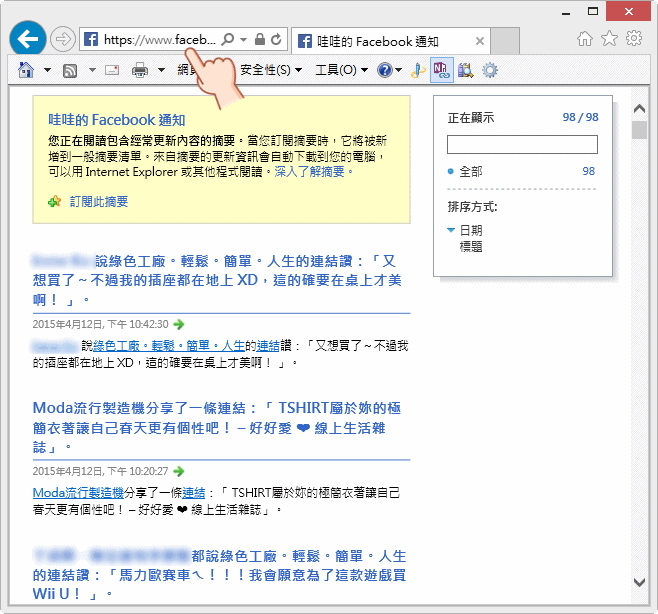Refresh the page
This screenshot has height=614, width=658.
[x=276, y=39]
